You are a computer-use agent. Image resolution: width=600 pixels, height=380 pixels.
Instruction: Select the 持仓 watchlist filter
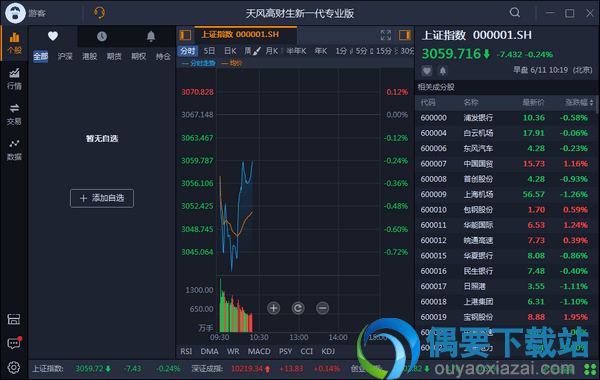click(x=163, y=57)
